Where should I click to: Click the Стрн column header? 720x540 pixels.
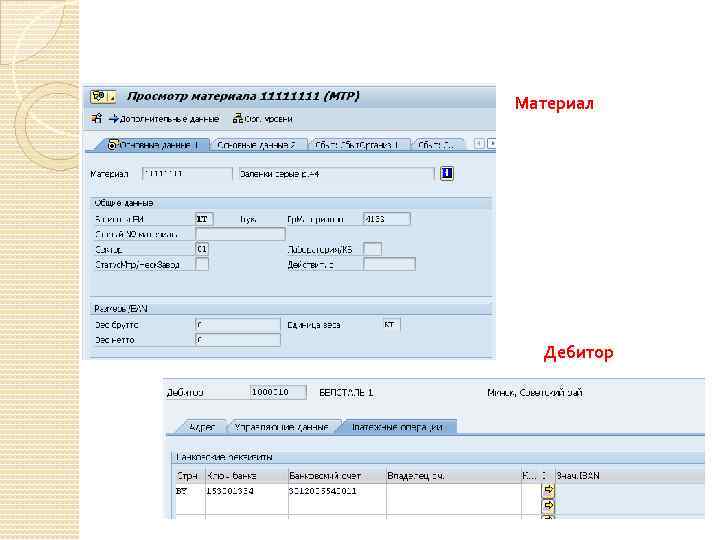point(189,476)
